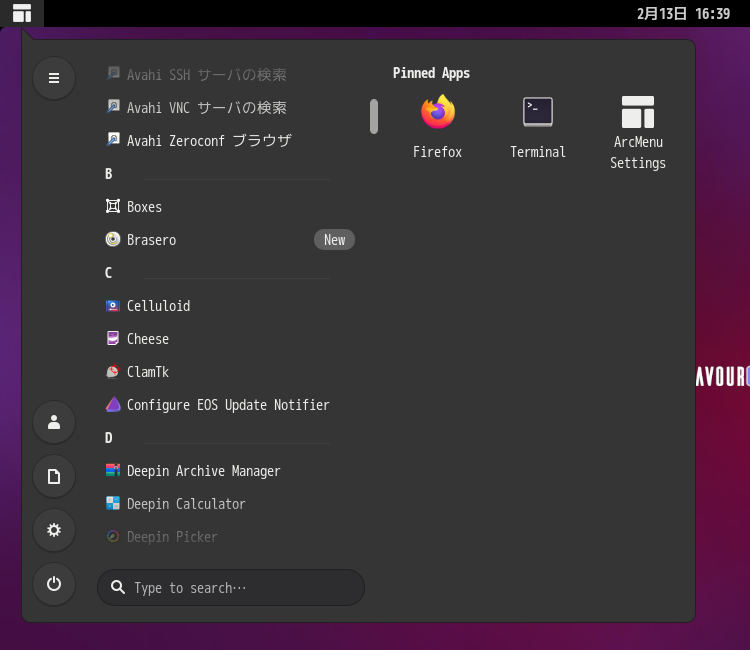
Task: Launch Cheese from the app list
Action: click(x=230, y=339)
